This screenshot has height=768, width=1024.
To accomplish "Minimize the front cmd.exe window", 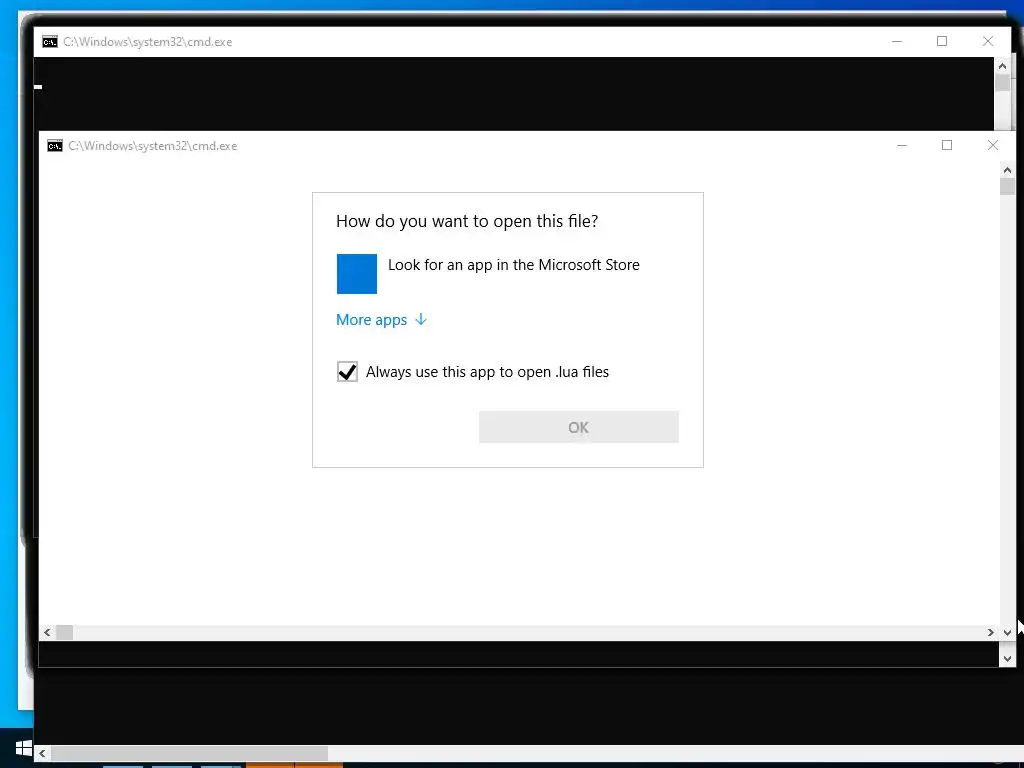I will coord(902,145).
